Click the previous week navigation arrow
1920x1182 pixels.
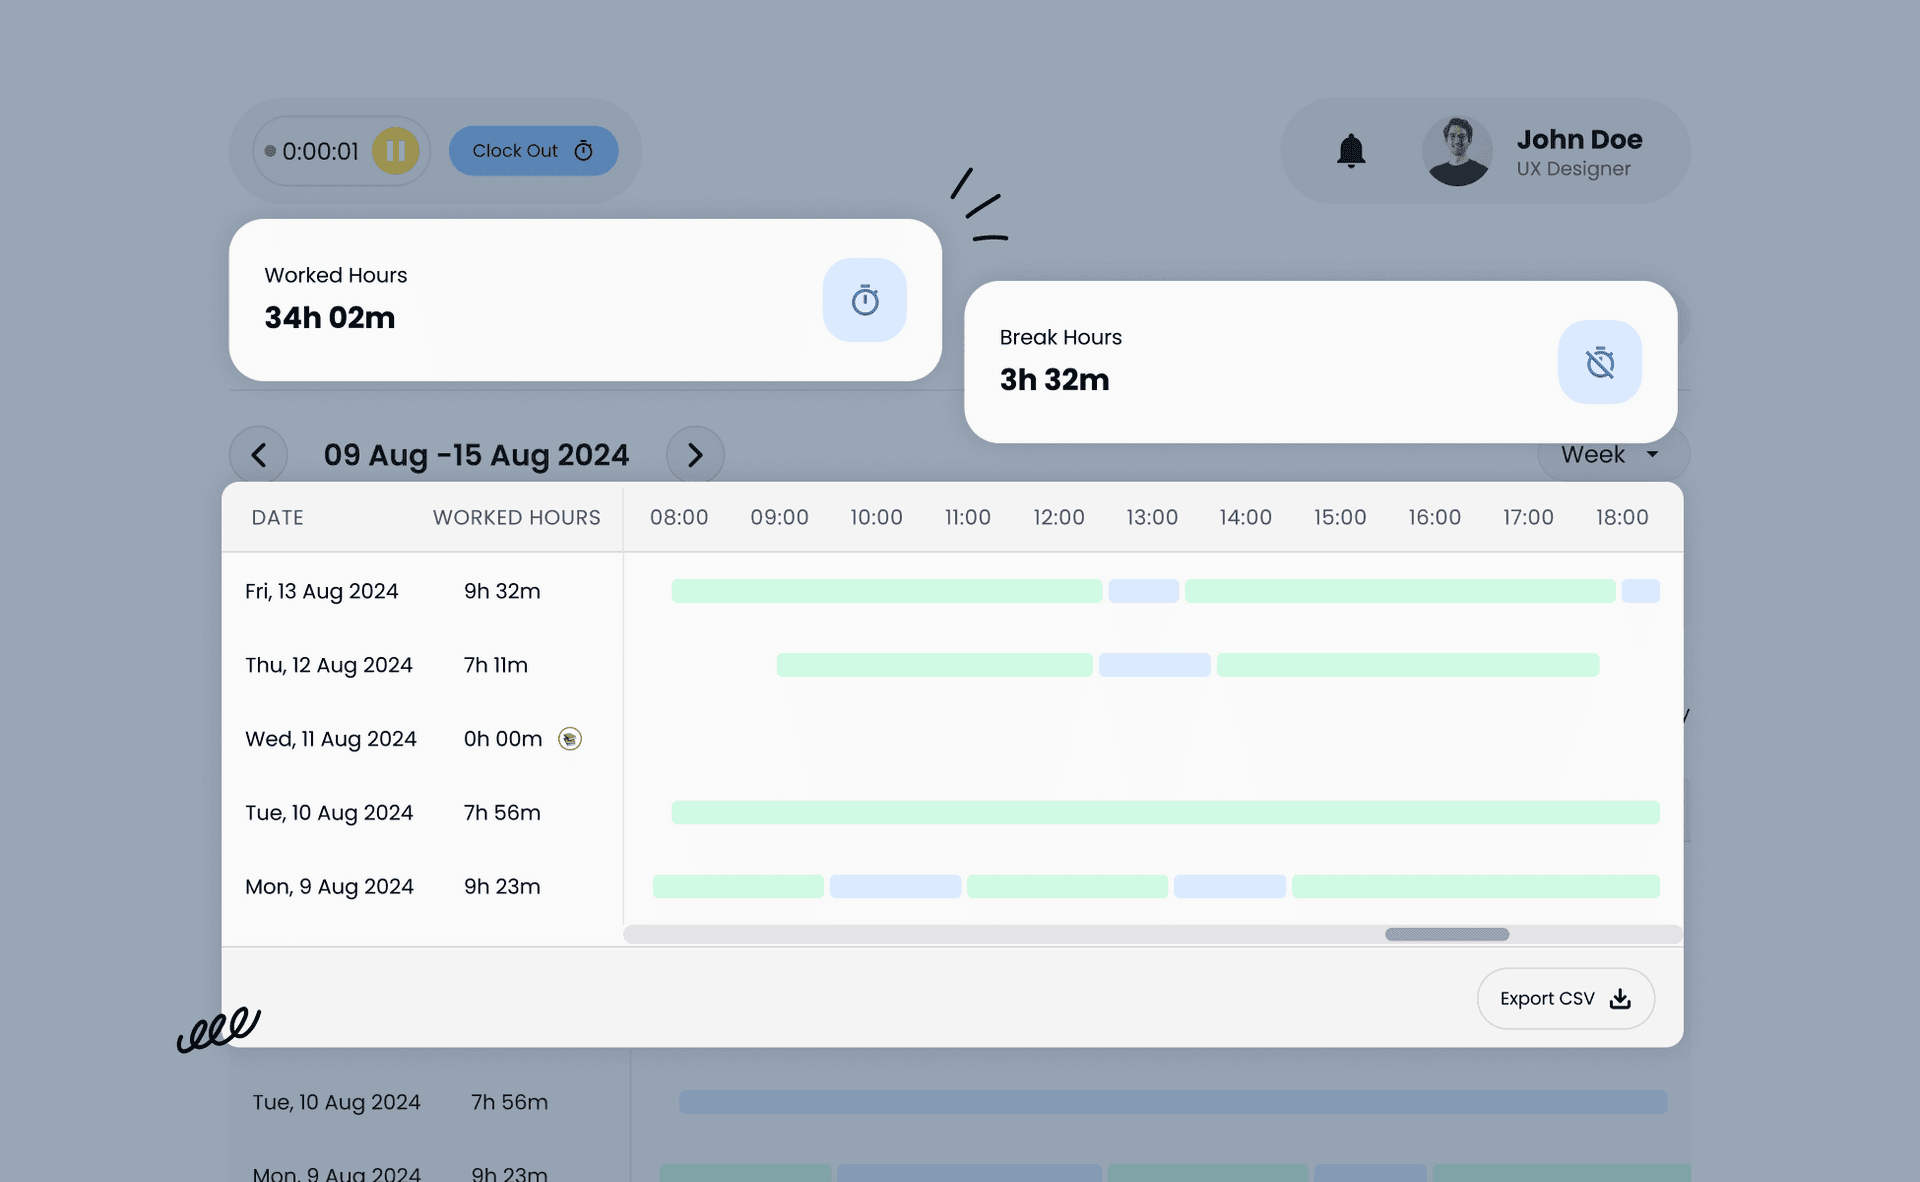point(258,454)
